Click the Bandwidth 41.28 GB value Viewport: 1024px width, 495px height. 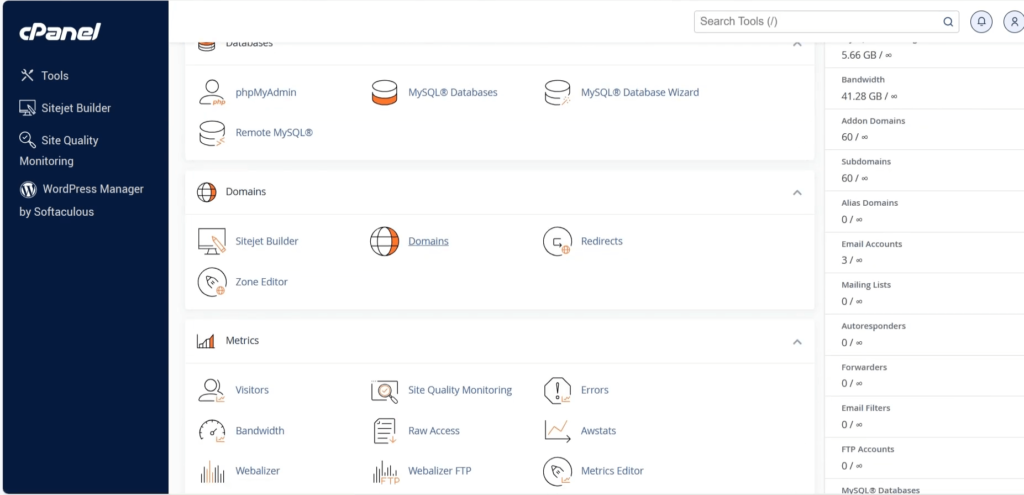tap(869, 97)
